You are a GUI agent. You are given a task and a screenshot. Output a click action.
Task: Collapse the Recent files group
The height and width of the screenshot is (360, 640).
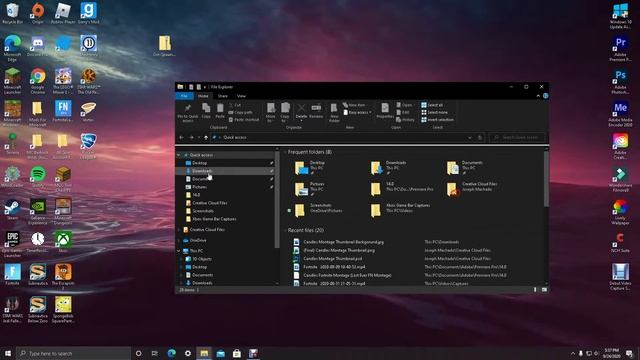(x=285, y=231)
